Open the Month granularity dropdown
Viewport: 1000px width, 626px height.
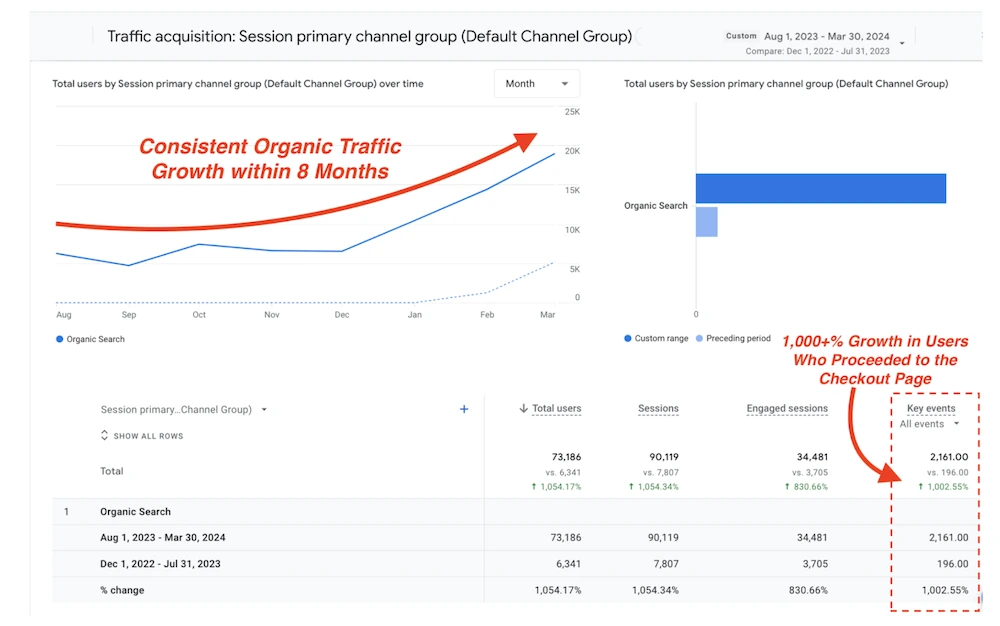(537, 84)
